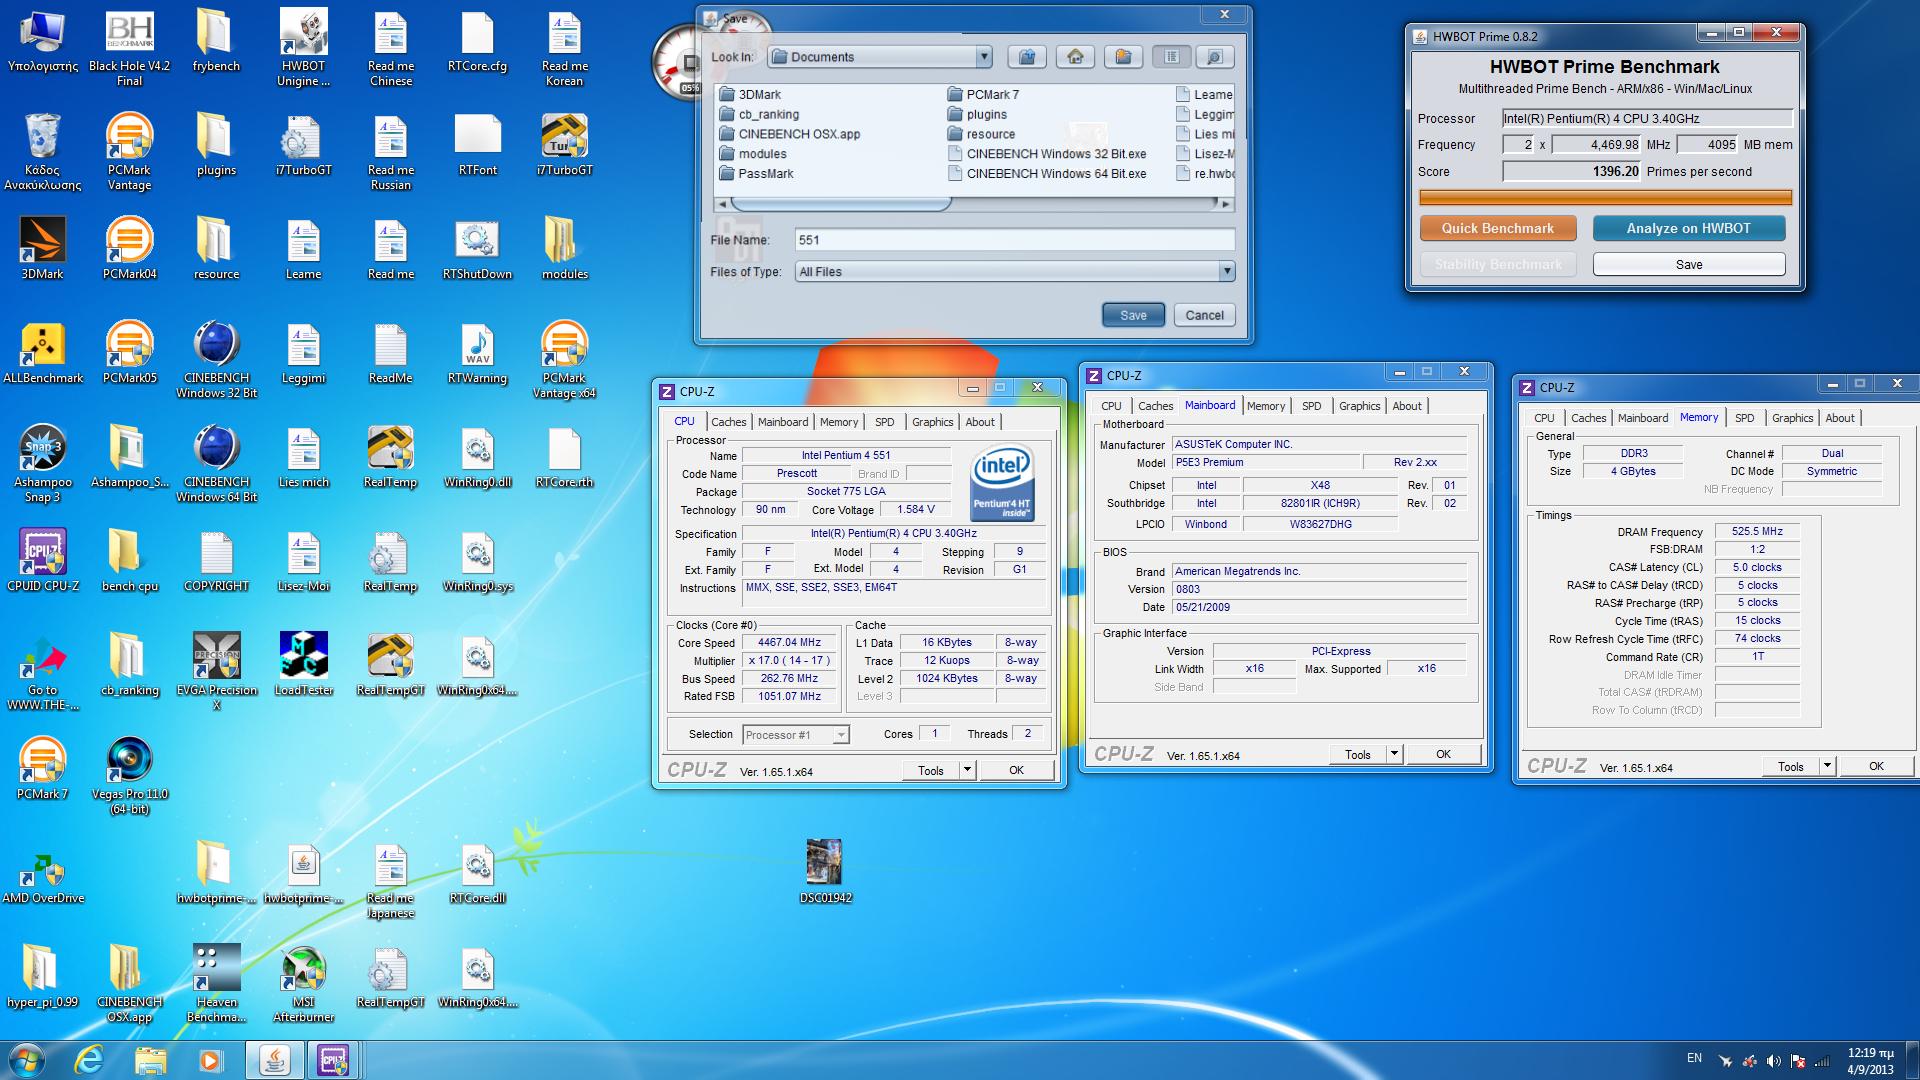Click Tools button in CPU-Z CPU window
1920x1080 pixels.
point(931,770)
